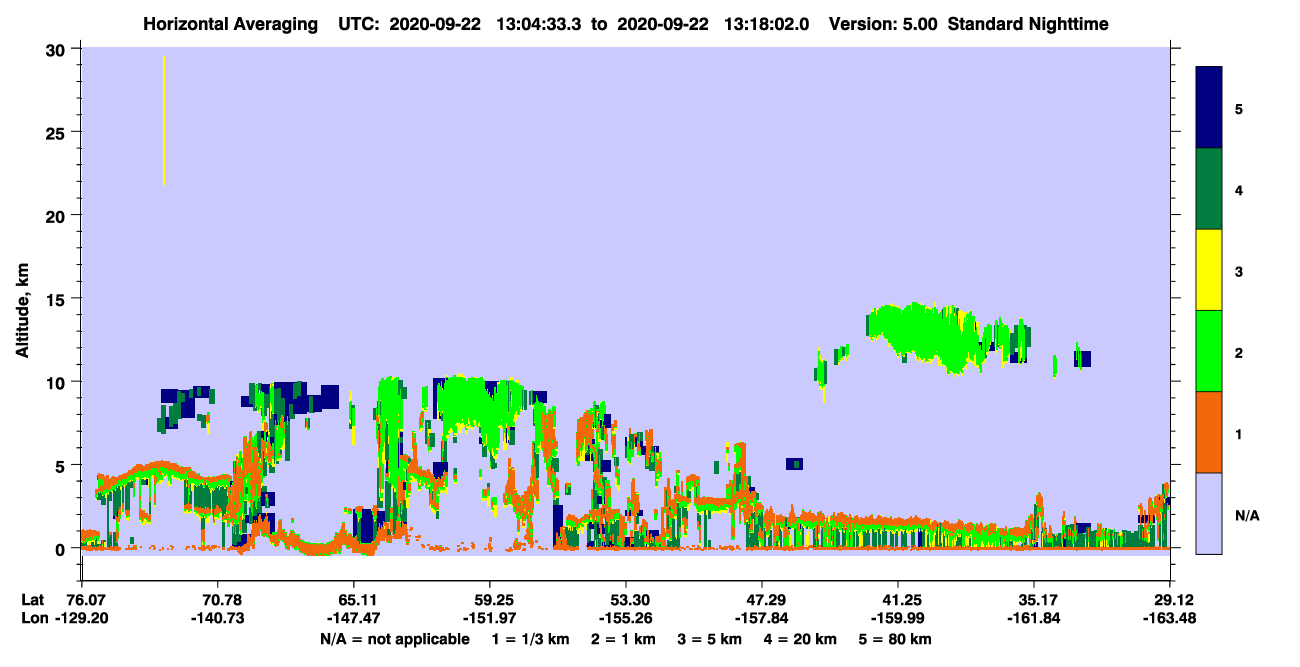Click 'Standard Nighttime' label
The image size is (1300, 667).
click(1028, 24)
